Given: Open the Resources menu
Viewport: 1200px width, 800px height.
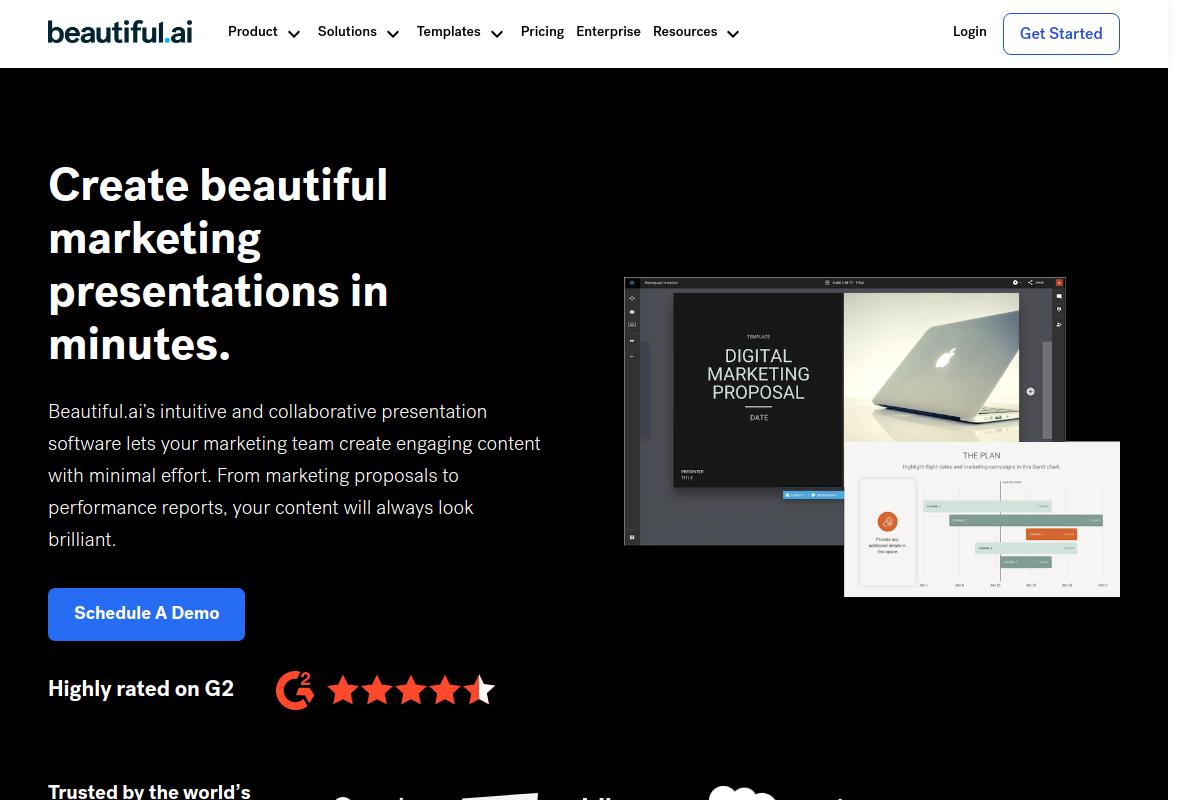Looking at the screenshot, I should (685, 32).
